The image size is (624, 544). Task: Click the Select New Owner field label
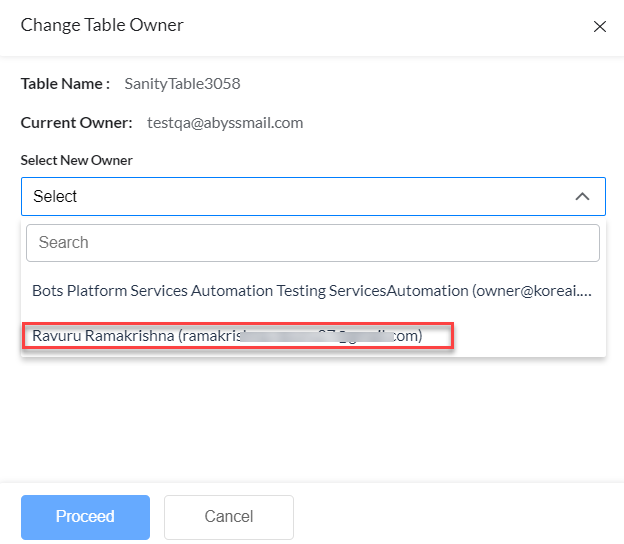(x=77, y=160)
